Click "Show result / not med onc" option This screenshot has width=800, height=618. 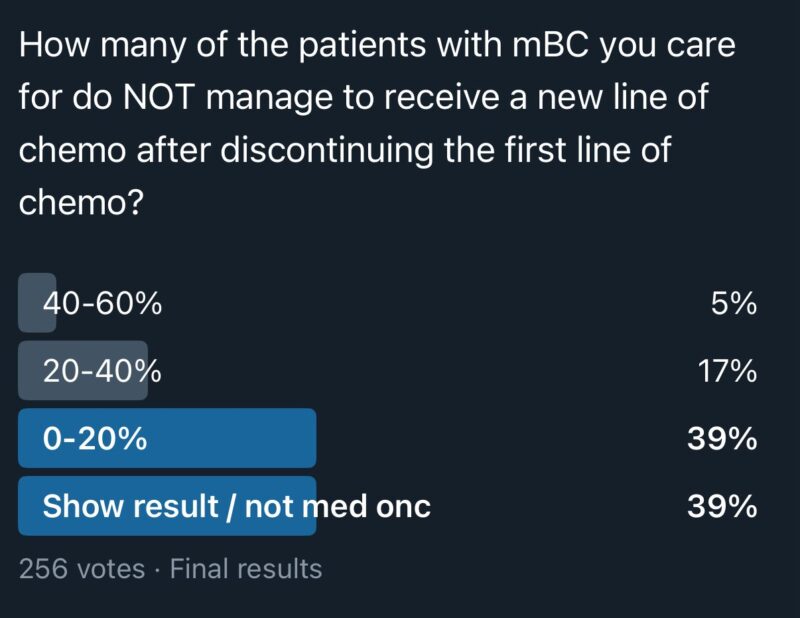click(x=236, y=507)
